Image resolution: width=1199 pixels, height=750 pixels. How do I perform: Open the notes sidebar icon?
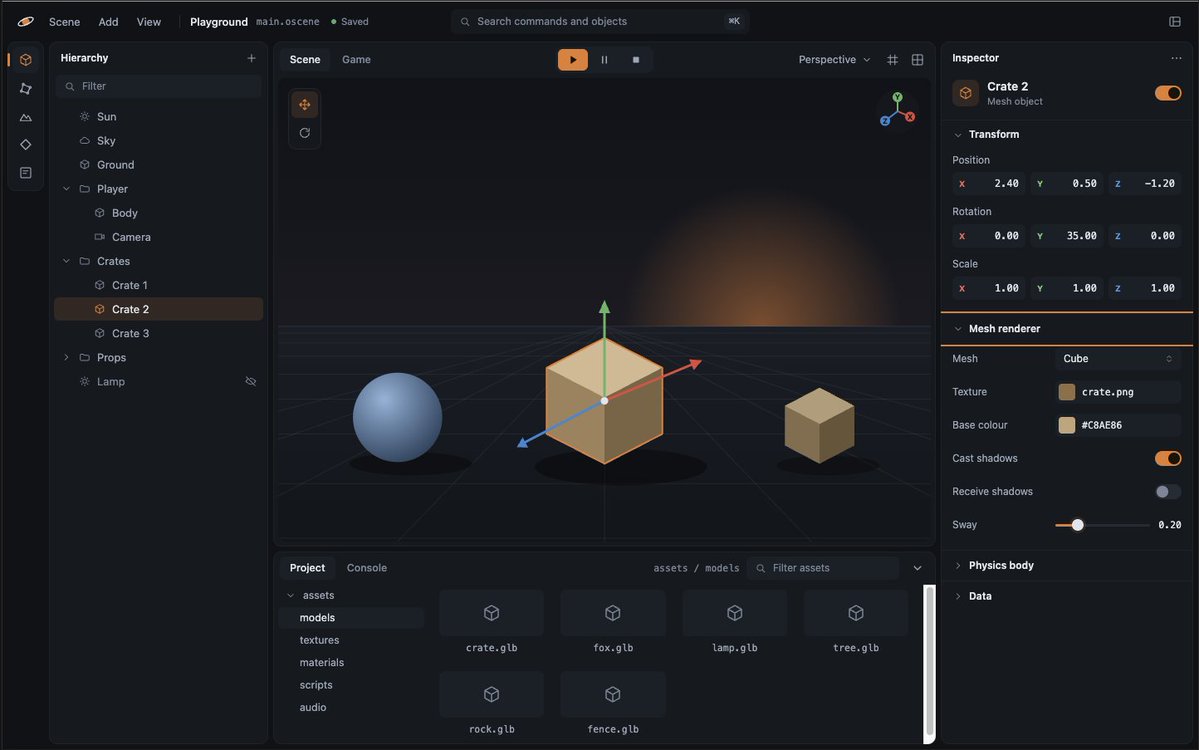(25, 173)
